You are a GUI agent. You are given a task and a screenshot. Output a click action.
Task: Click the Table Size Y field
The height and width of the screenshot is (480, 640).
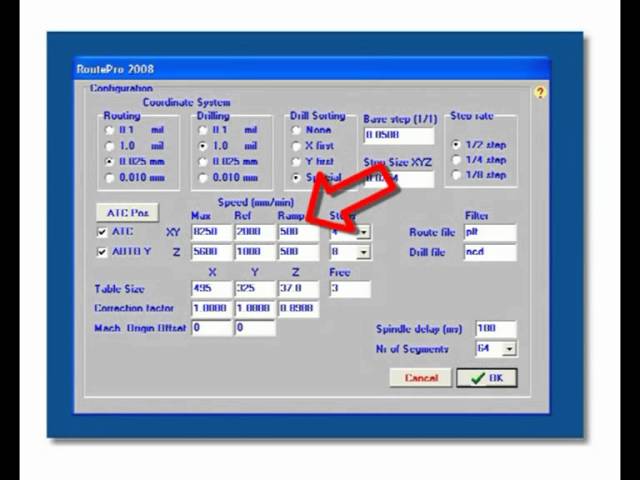coord(255,289)
